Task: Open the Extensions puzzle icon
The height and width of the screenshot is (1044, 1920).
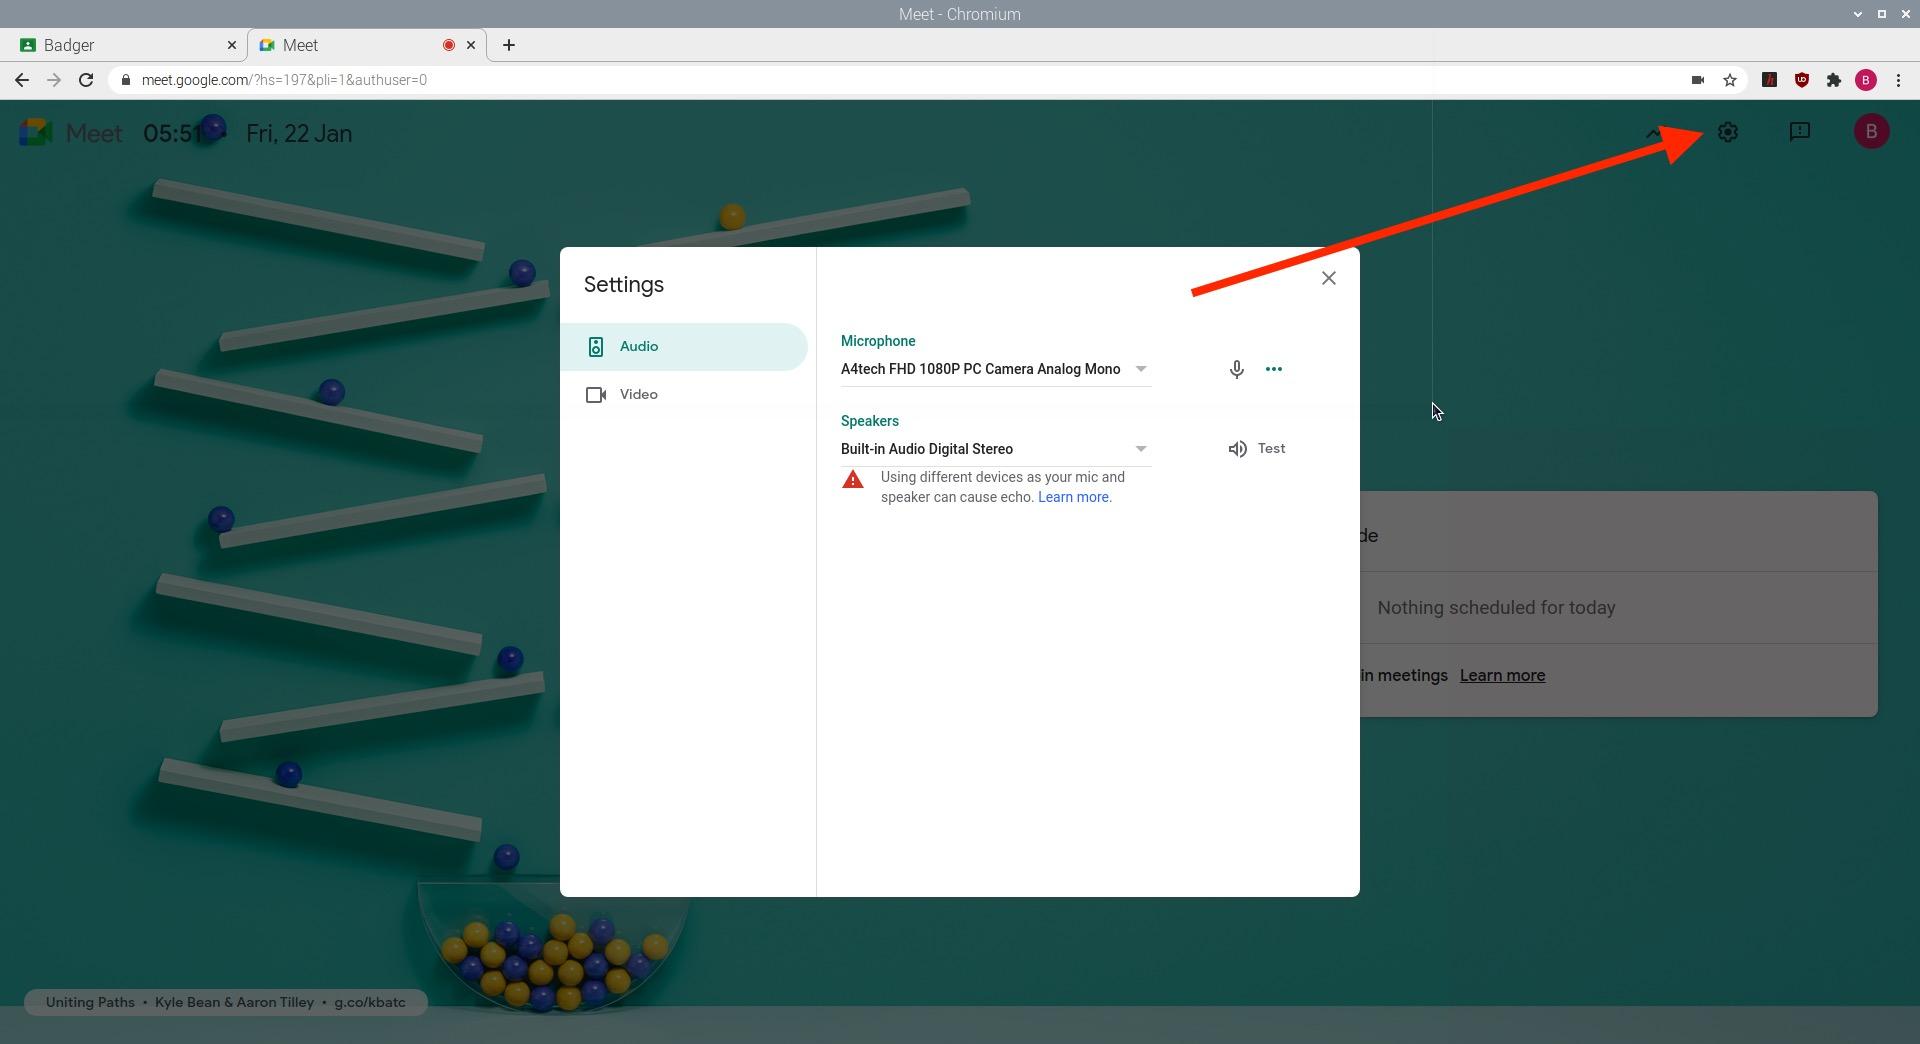Action: (1834, 80)
